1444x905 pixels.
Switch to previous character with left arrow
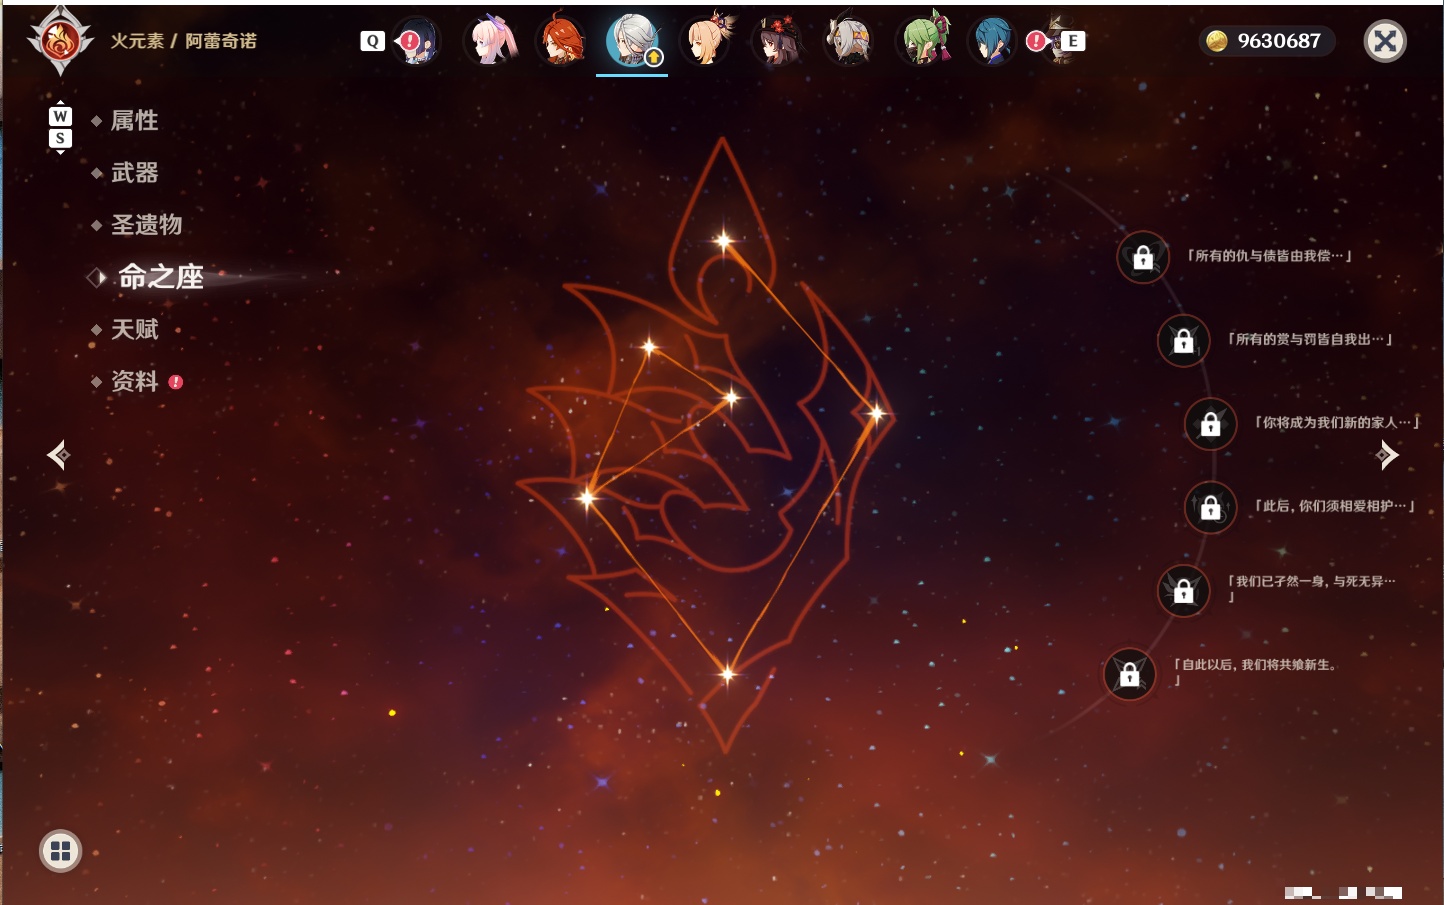[58, 455]
